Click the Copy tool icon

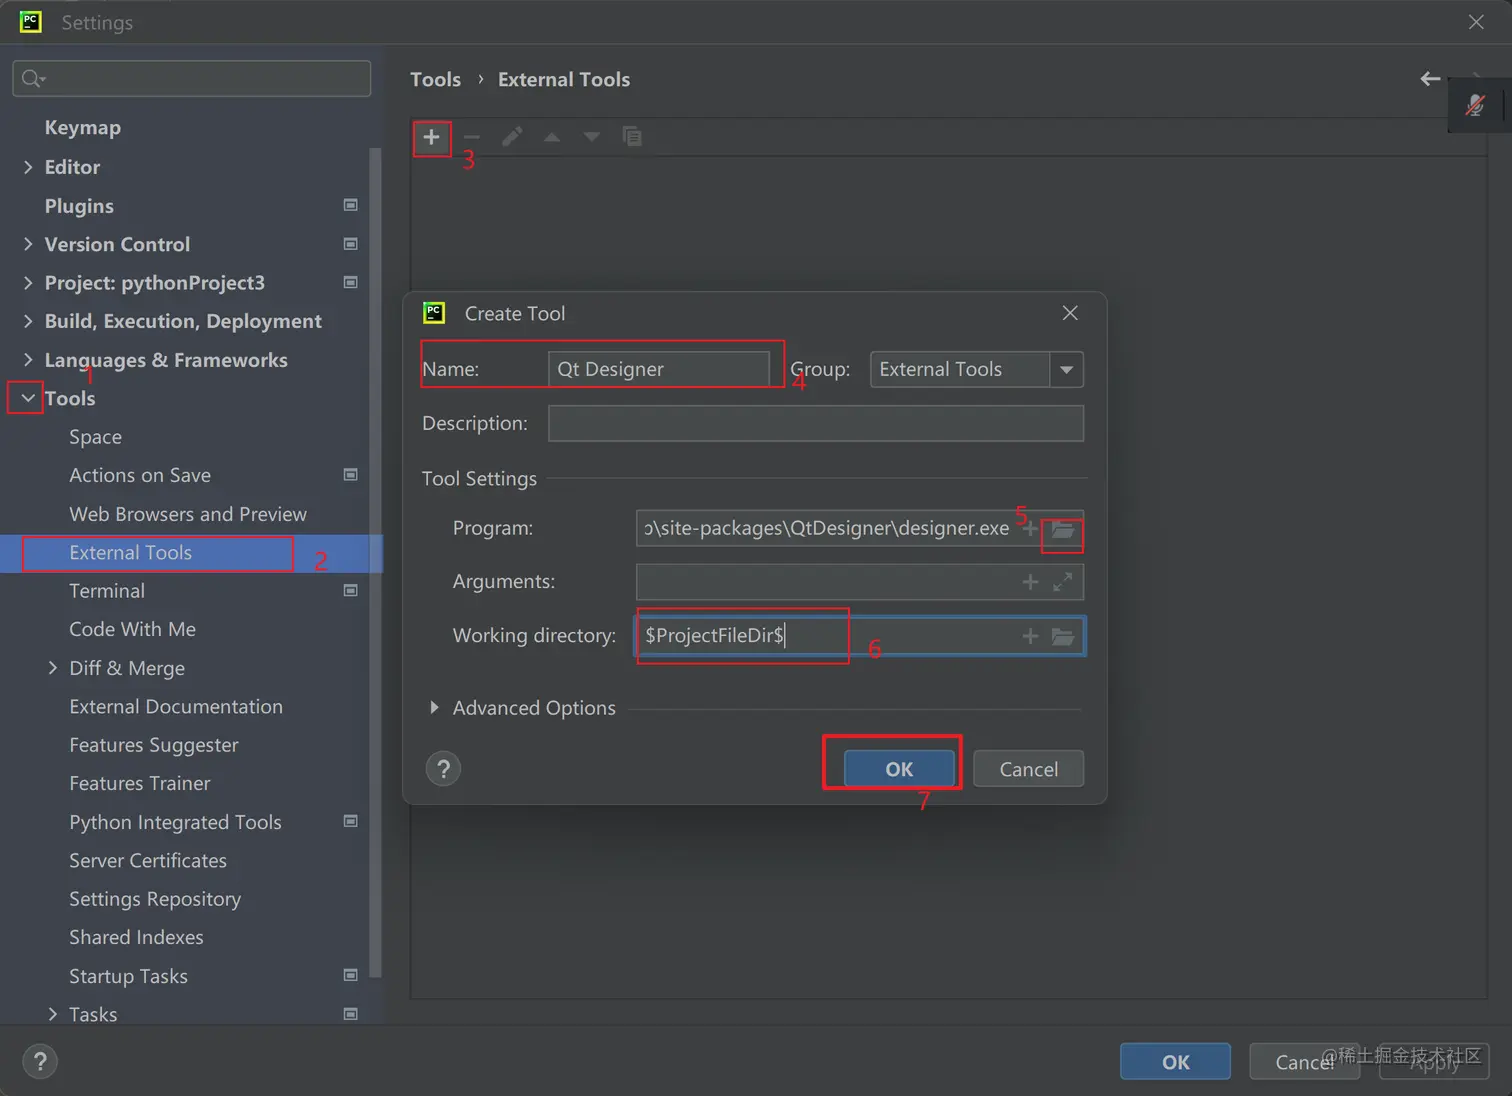pos(632,137)
